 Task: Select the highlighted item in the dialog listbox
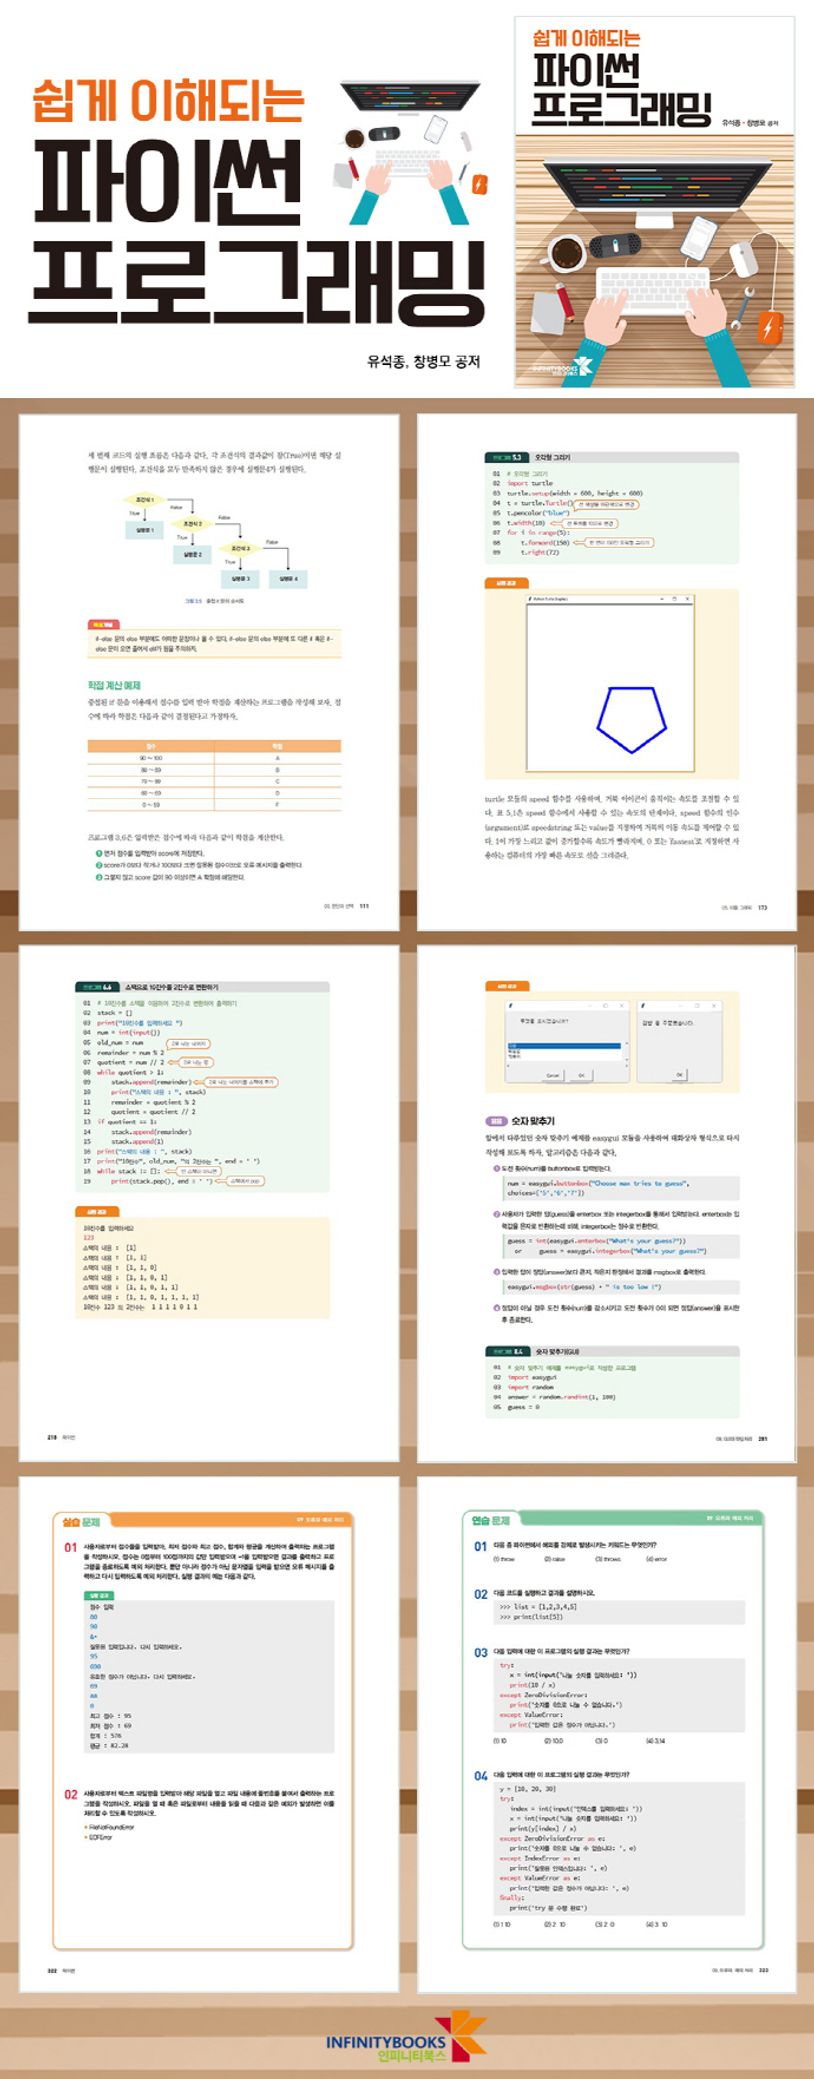click(565, 1046)
